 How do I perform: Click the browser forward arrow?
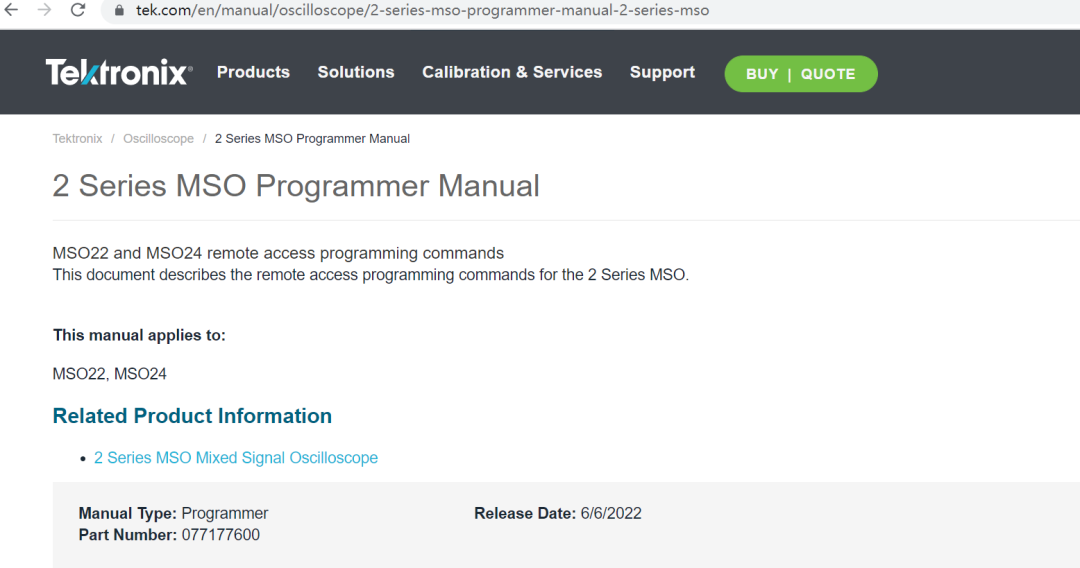44,10
